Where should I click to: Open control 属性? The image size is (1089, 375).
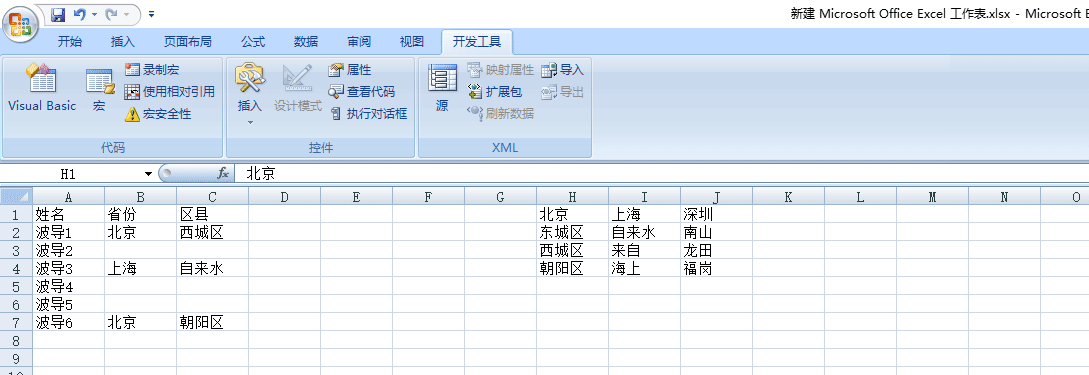[x=350, y=69]
